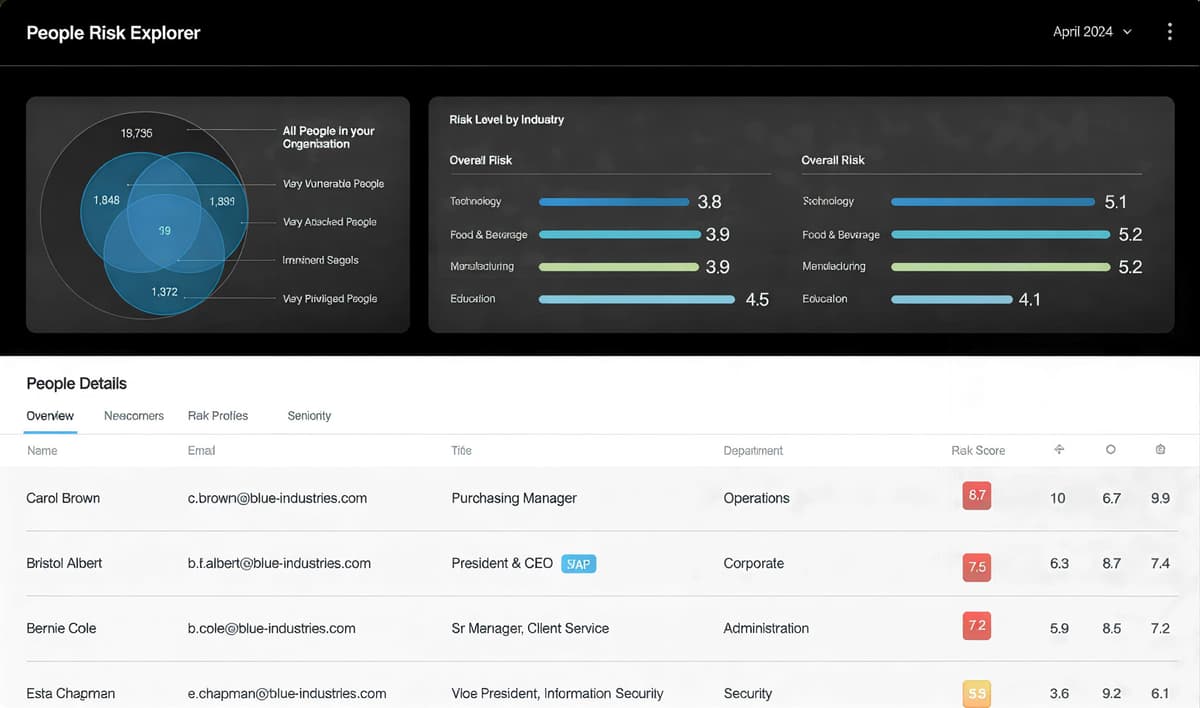The width and height of the screenshot is (1200, 708).
Task: Open the three-dot more options menu
Action: coord(1169,32)
